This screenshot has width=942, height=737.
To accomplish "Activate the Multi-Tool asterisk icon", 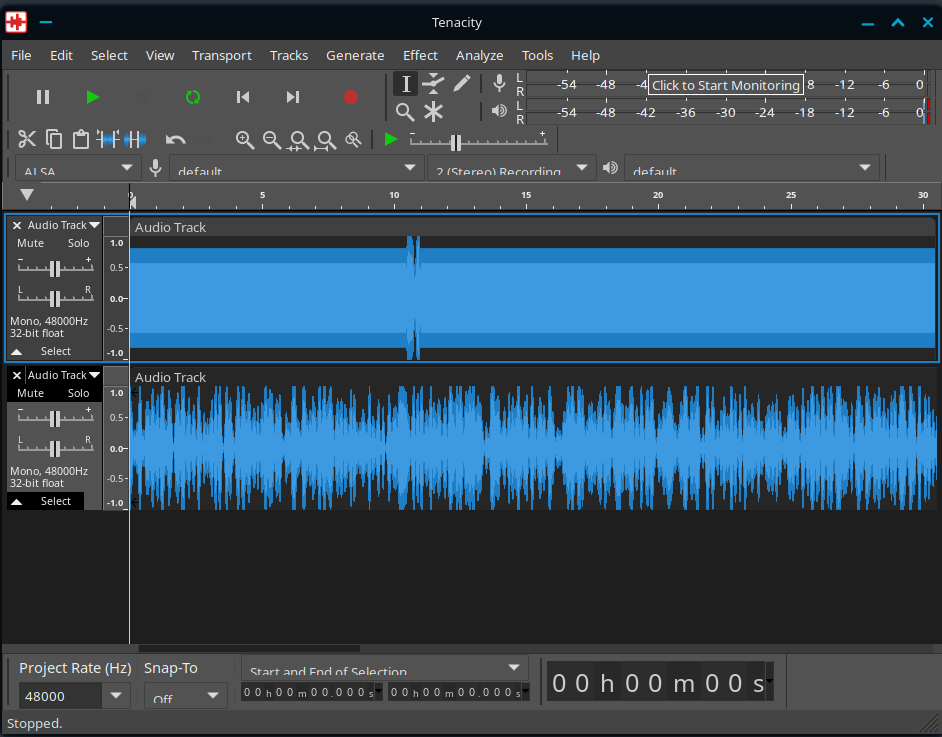I will click(433, 111).
